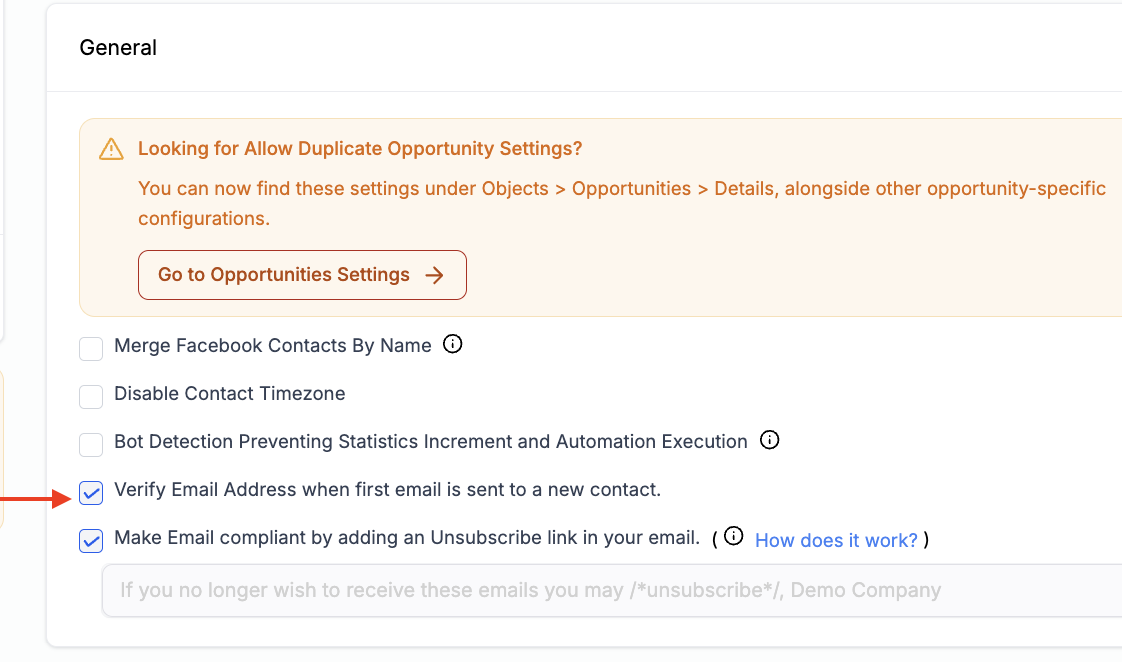Click the info icon near the Unsubscribe link setting
Viewport: 1122px width, 662px height.
[x=734, y=536]
